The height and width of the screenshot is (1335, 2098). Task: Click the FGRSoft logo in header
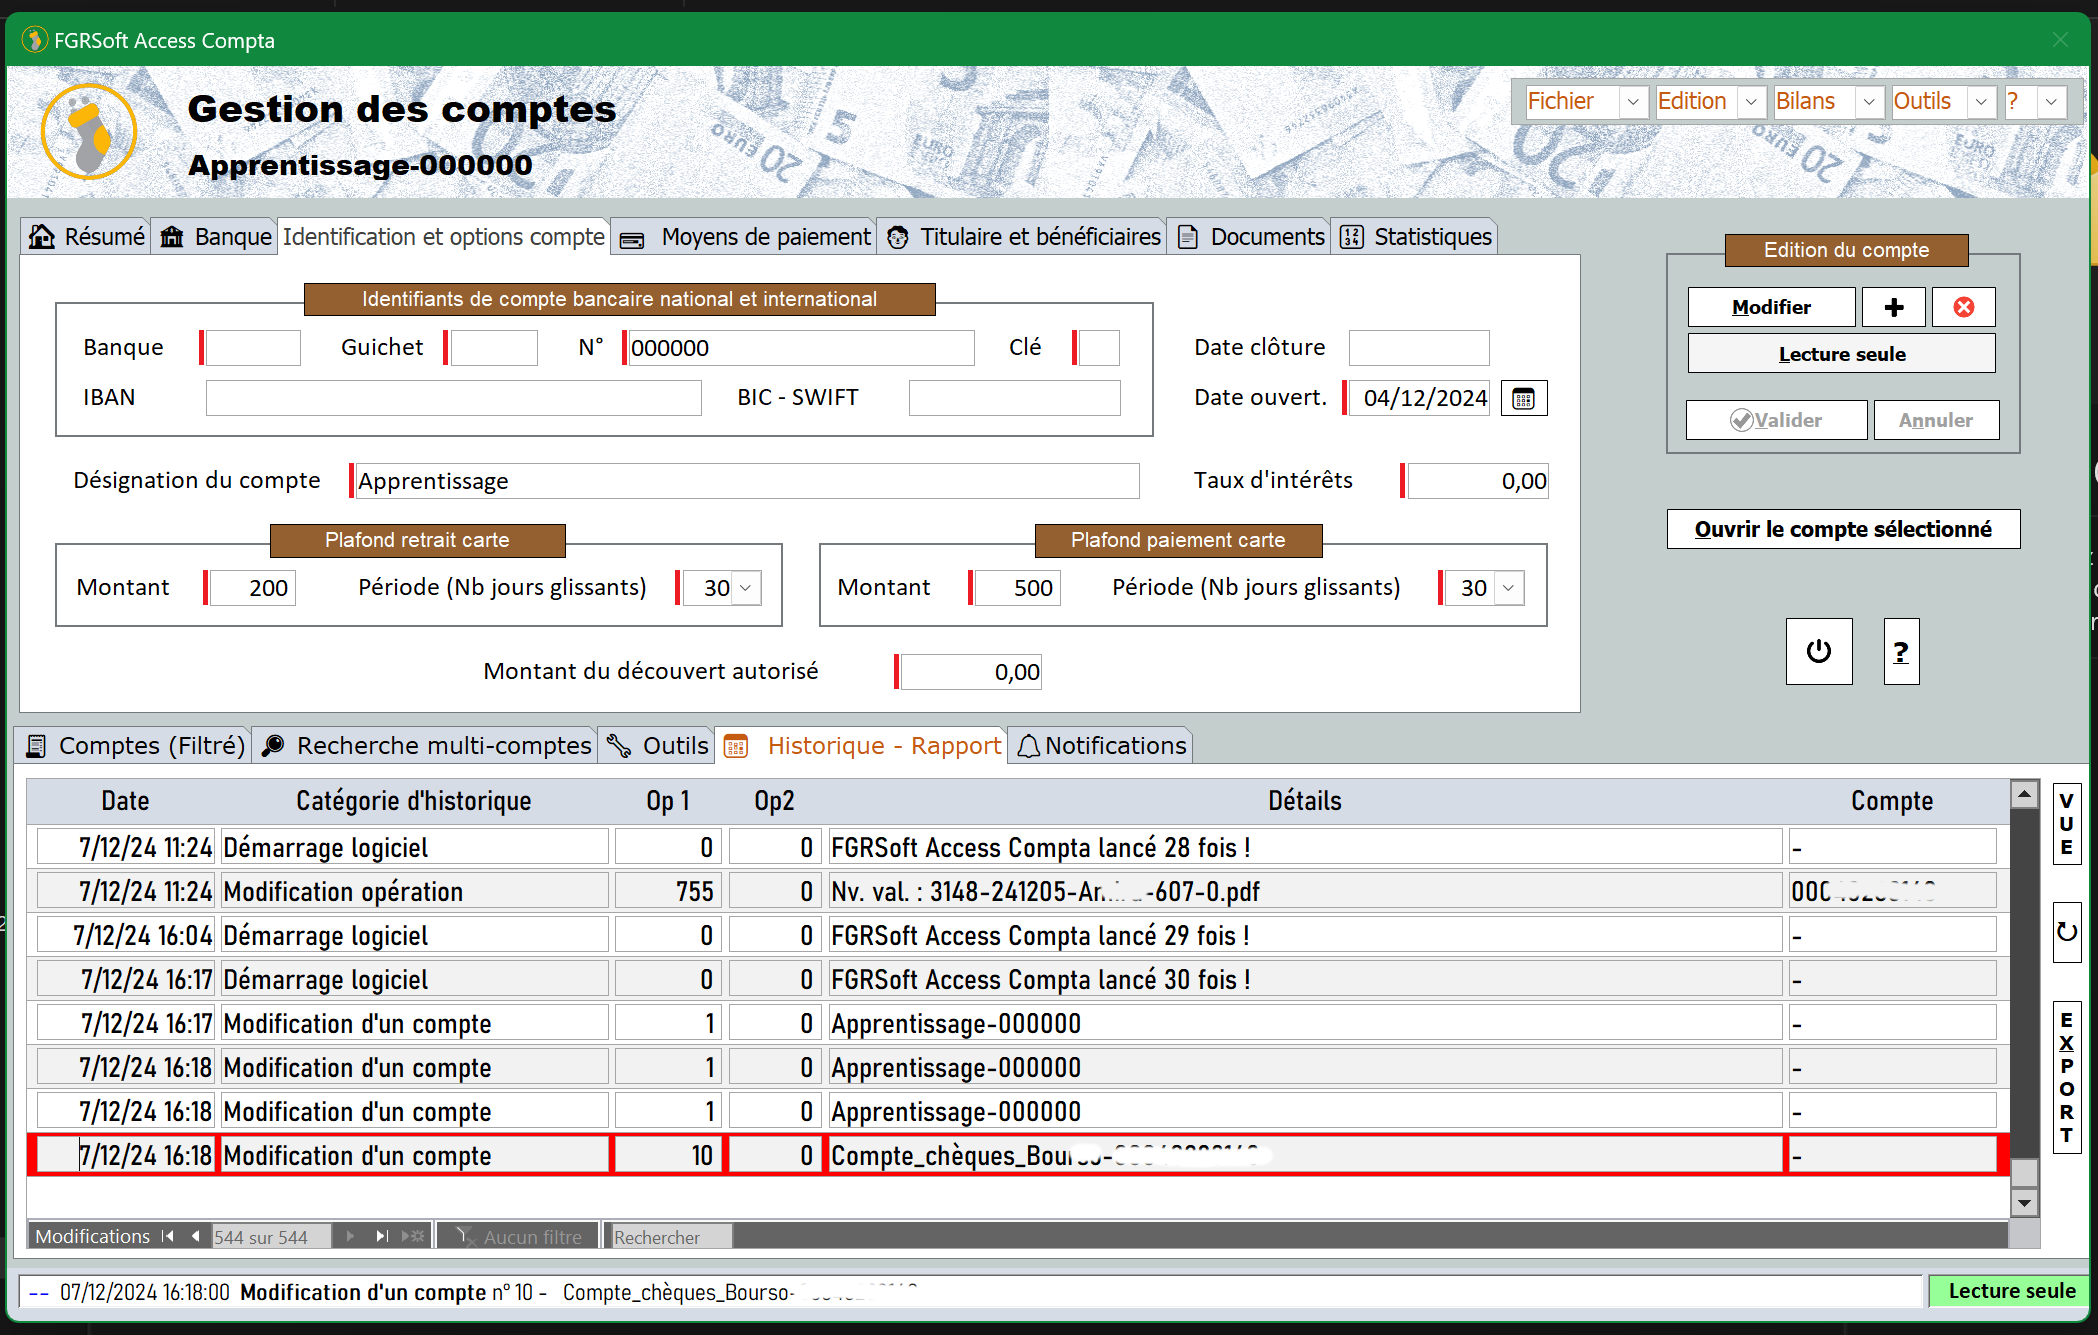pos(89,131)
